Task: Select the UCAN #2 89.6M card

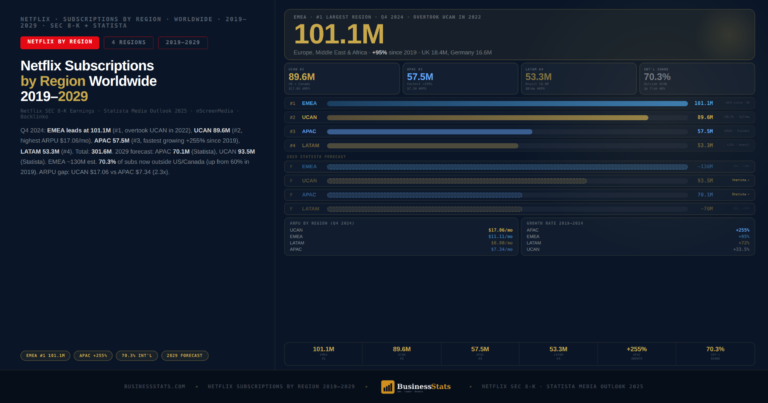Action: click(x=342, y=78)
